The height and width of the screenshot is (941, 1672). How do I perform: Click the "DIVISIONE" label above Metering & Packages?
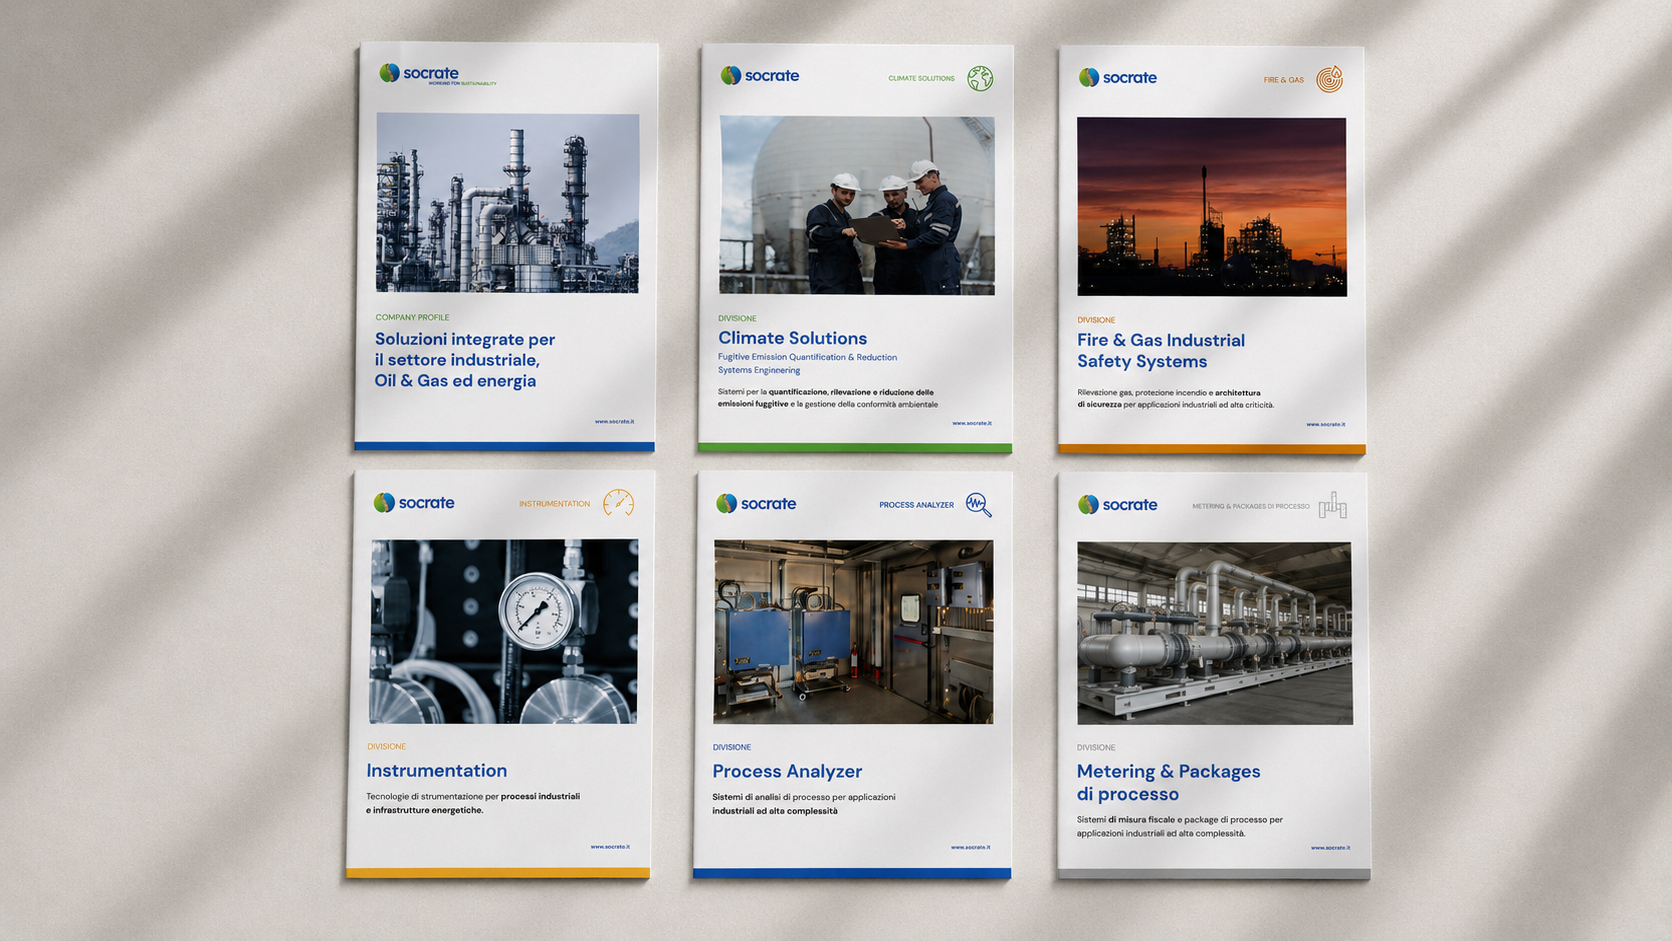pyautogui.click(x=1096, y=747)
